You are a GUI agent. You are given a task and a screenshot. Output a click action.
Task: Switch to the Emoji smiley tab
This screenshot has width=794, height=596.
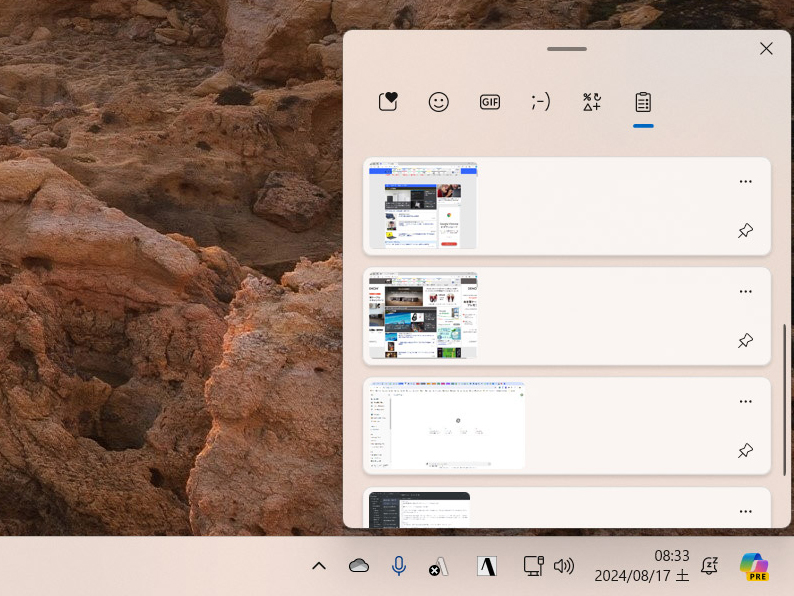tap(439, 102)
